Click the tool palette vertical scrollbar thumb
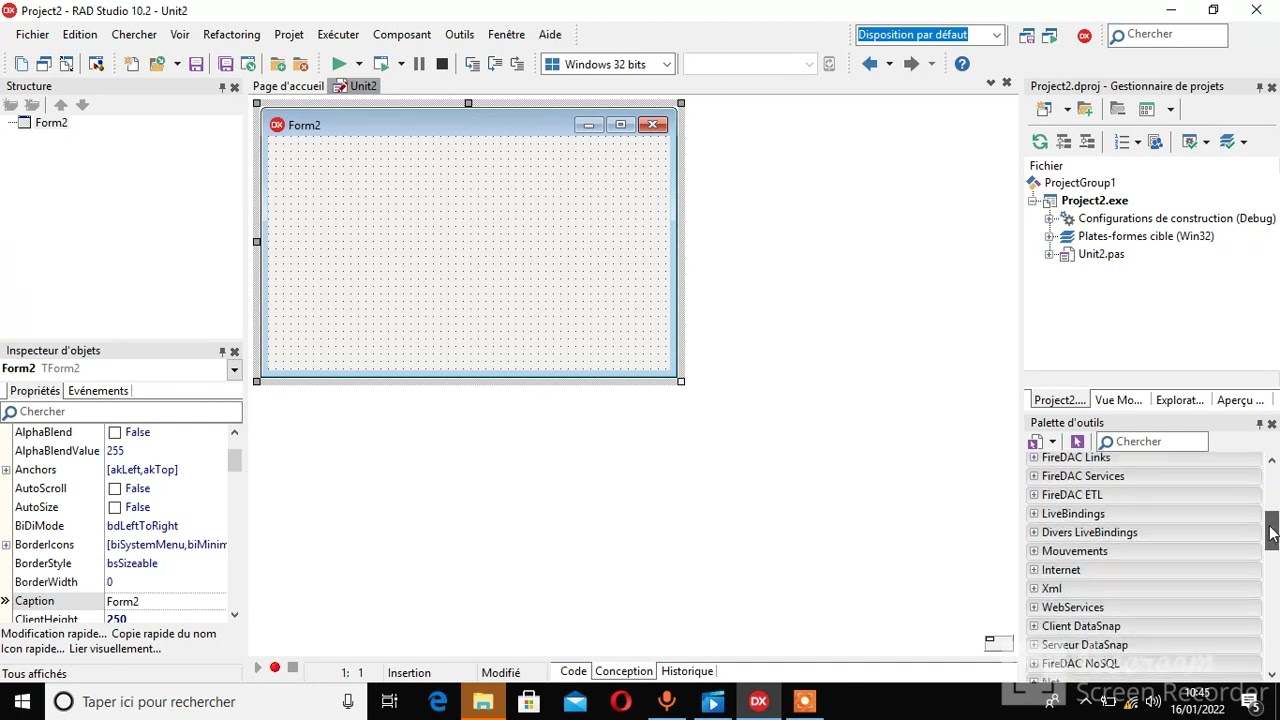The image size is (1280, 720). click(x=1272, y=531)
